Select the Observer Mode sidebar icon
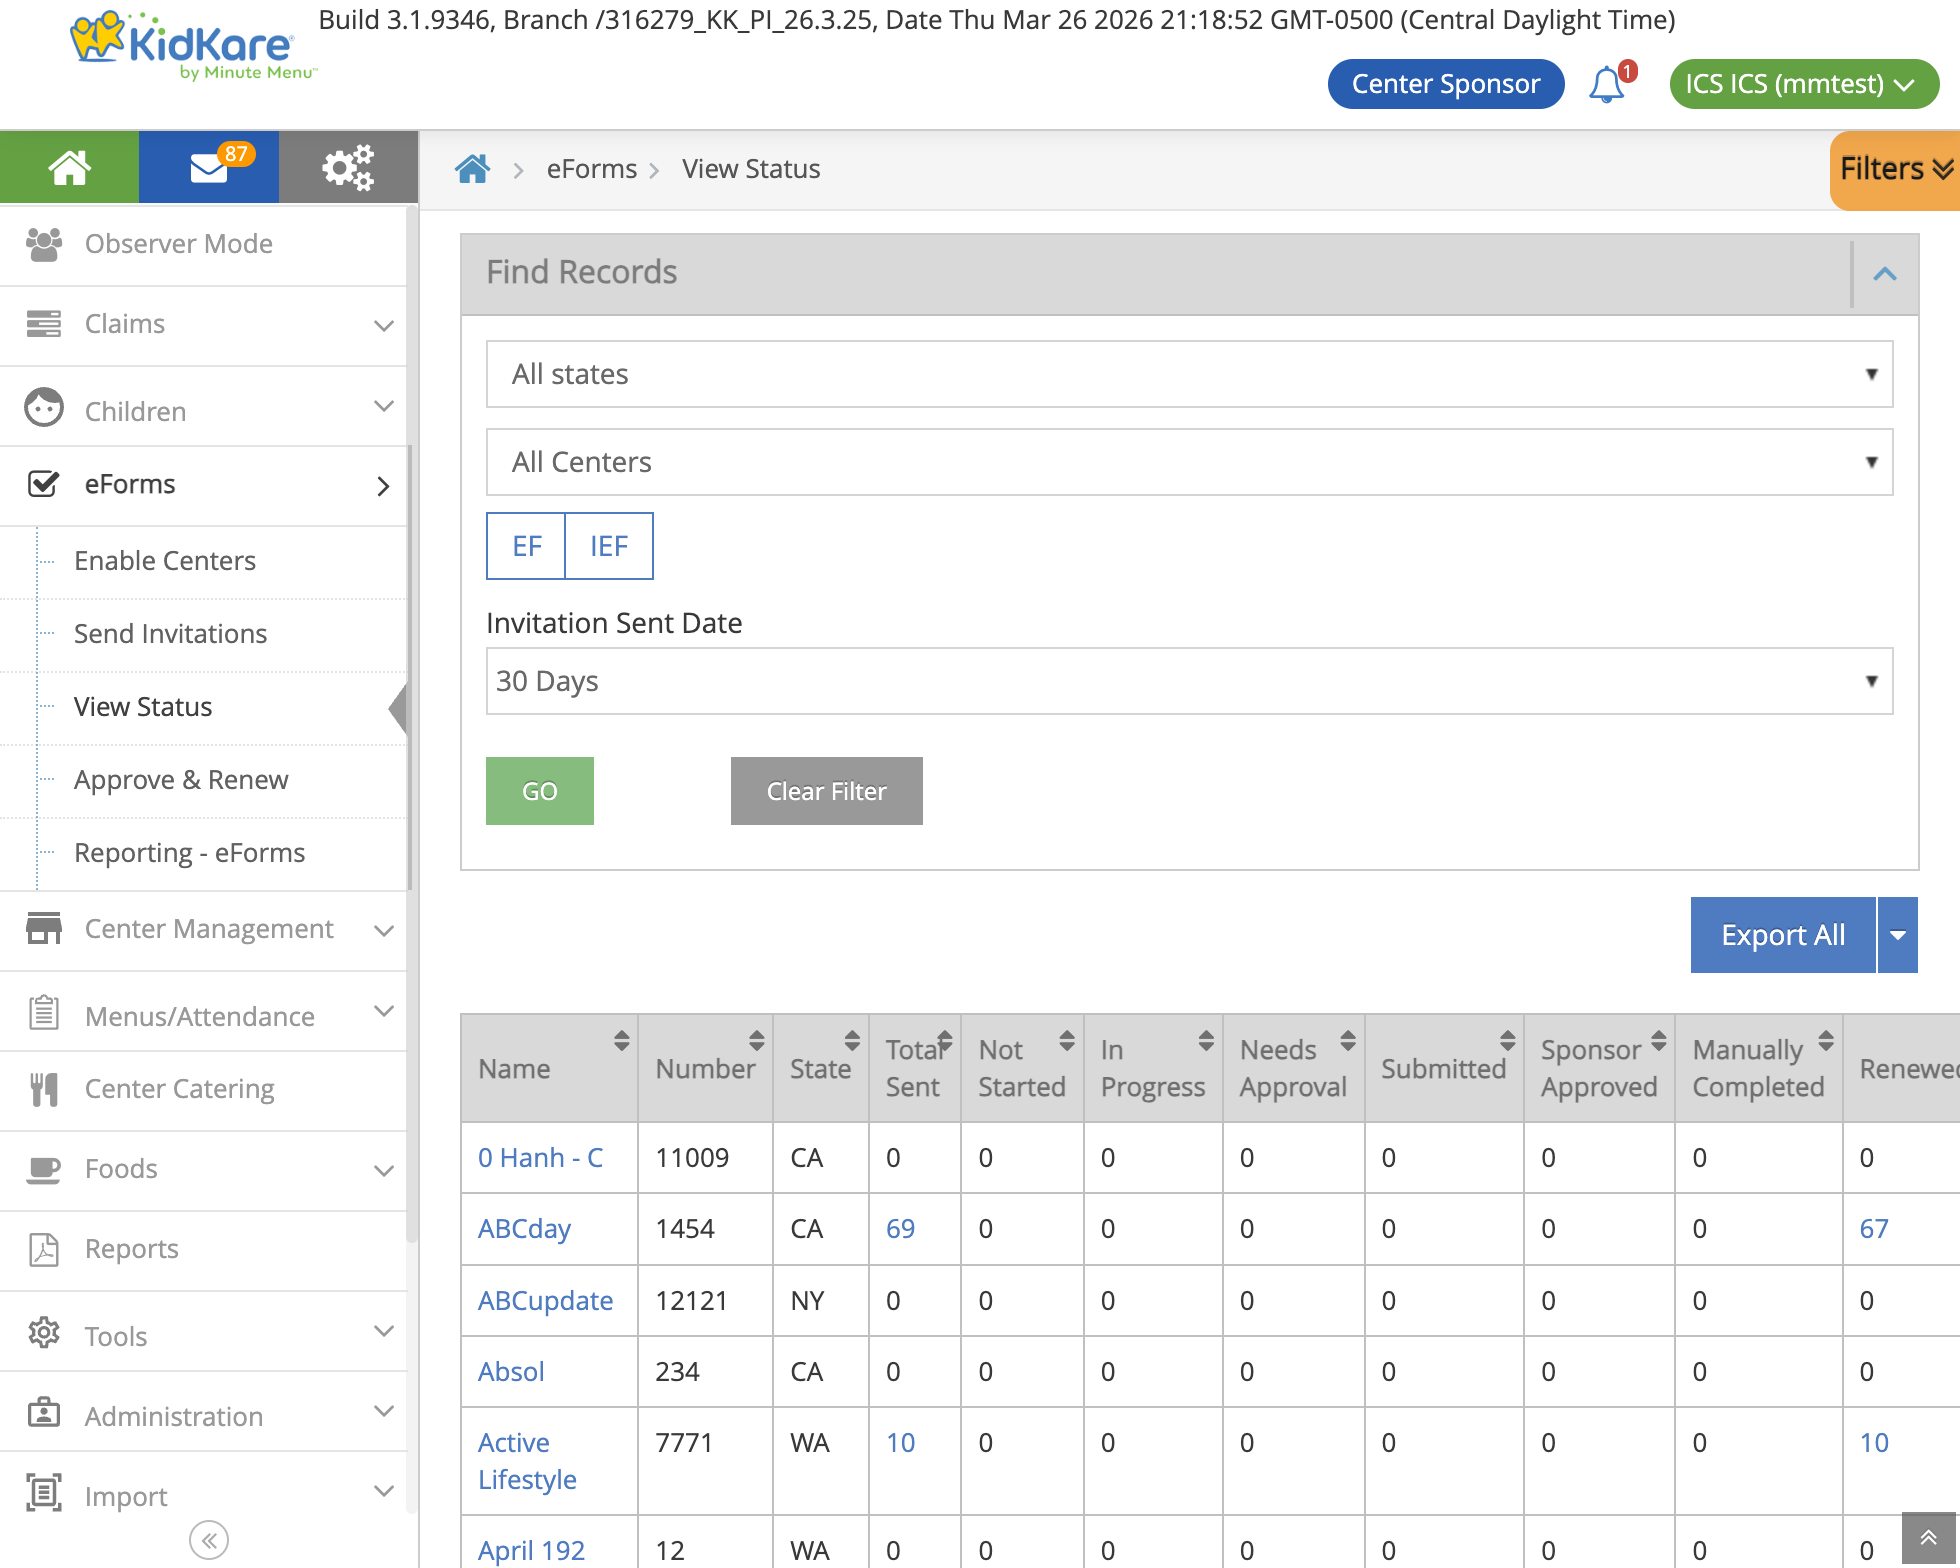The height and width of the screenshot is (1568, 1960). (x=44, y=243)
